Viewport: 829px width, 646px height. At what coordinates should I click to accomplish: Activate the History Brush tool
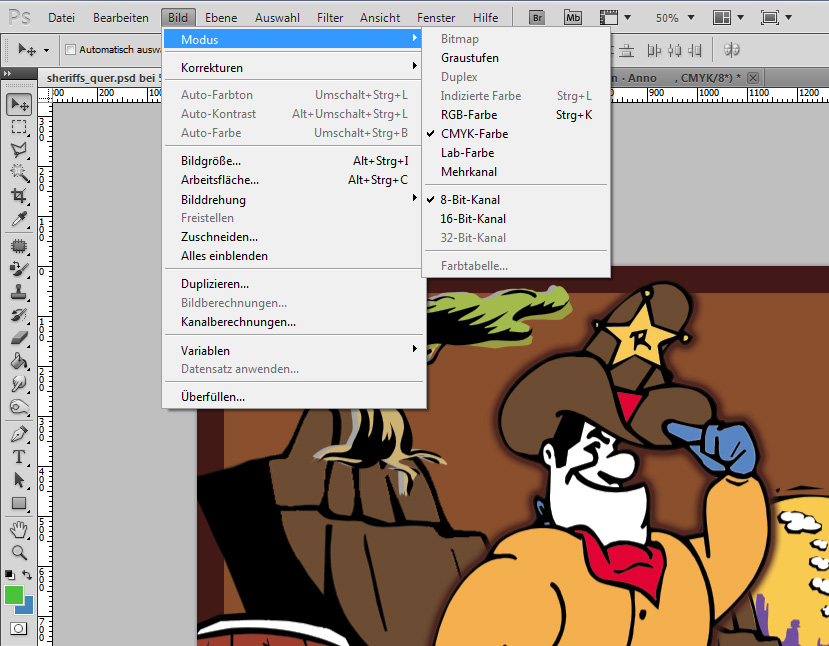click(x=19, y=315)
